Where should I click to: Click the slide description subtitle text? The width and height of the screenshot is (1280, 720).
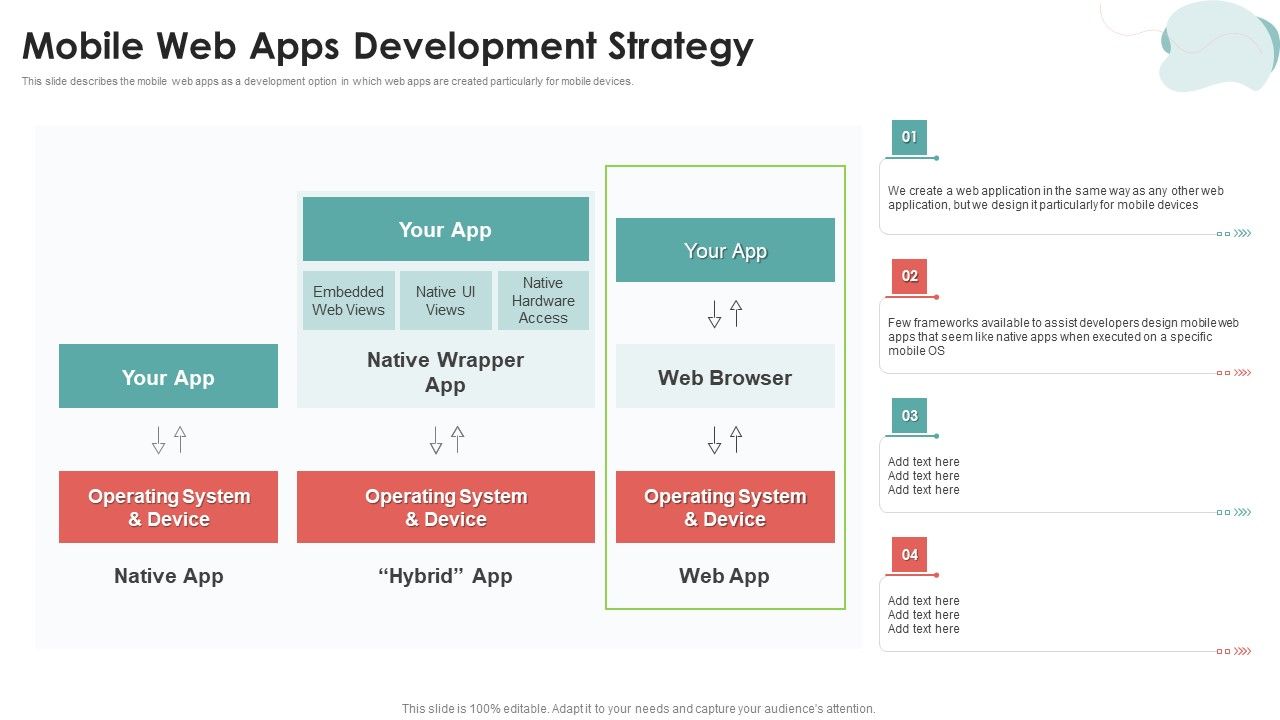point(328,82)
